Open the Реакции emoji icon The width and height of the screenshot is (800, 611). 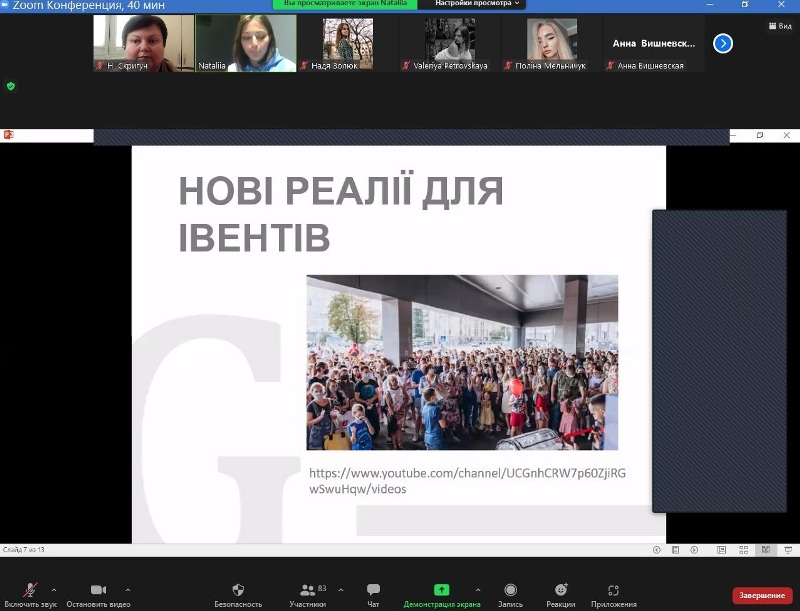pos(561,590)
